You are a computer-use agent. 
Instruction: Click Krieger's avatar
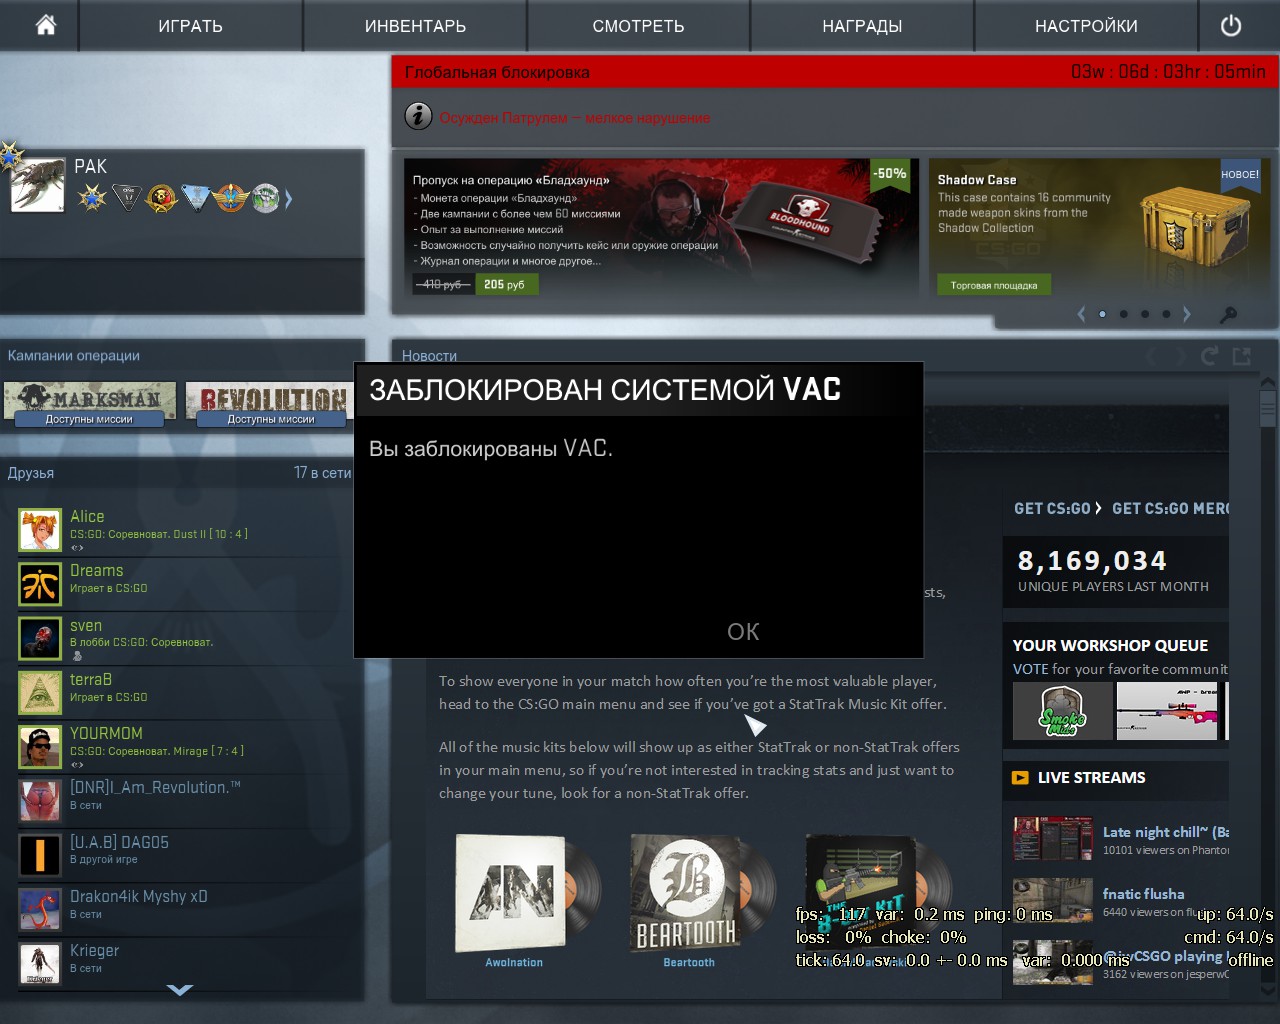(x=40, y=964)
